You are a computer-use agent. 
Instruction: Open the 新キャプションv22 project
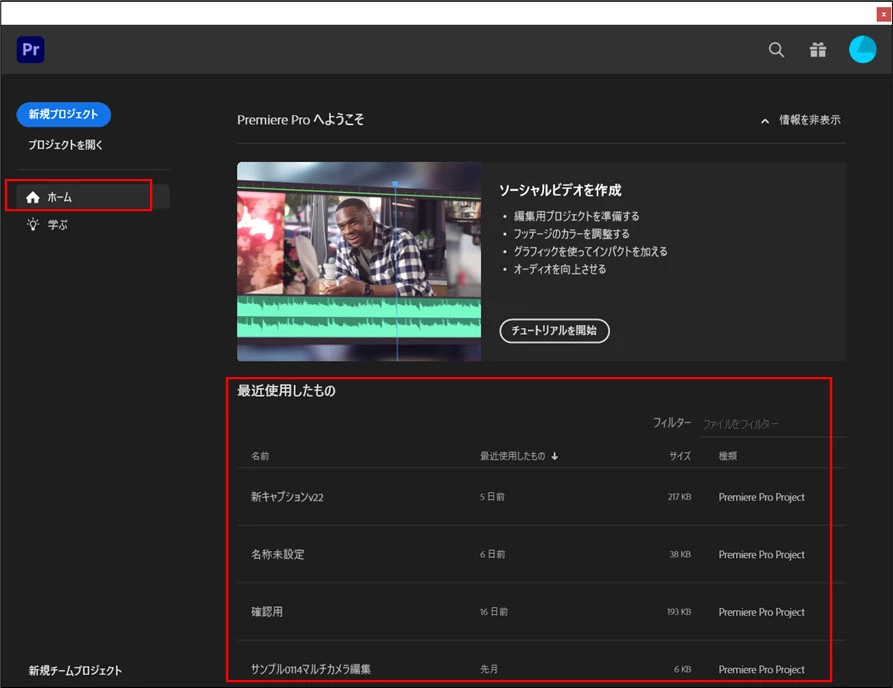tap(287, 497)
